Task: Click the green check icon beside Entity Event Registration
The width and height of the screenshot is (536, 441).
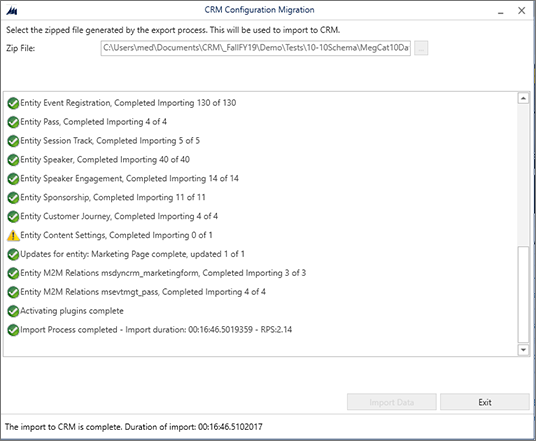Action: click(13, 103)
